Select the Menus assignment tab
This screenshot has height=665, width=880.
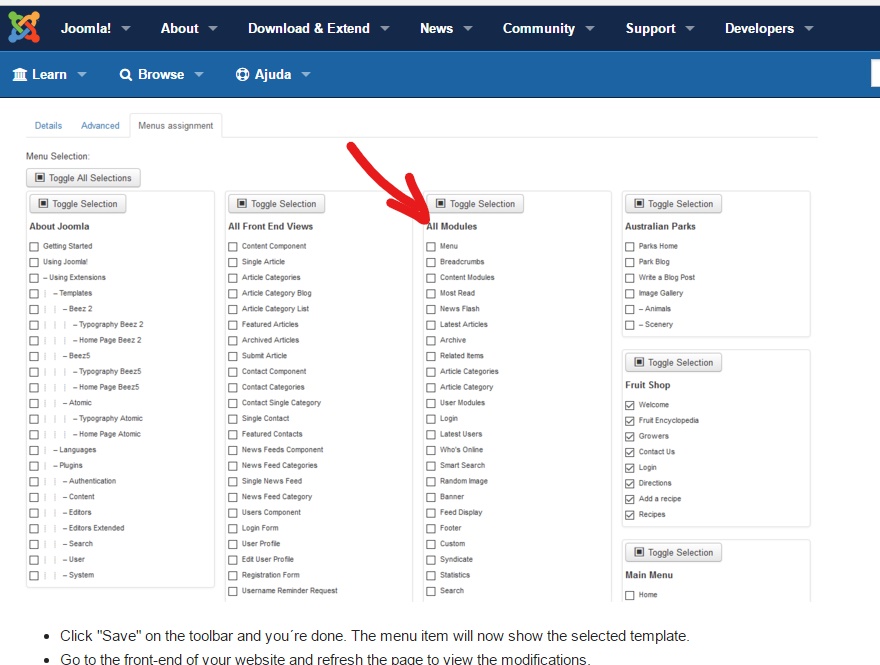176,126
